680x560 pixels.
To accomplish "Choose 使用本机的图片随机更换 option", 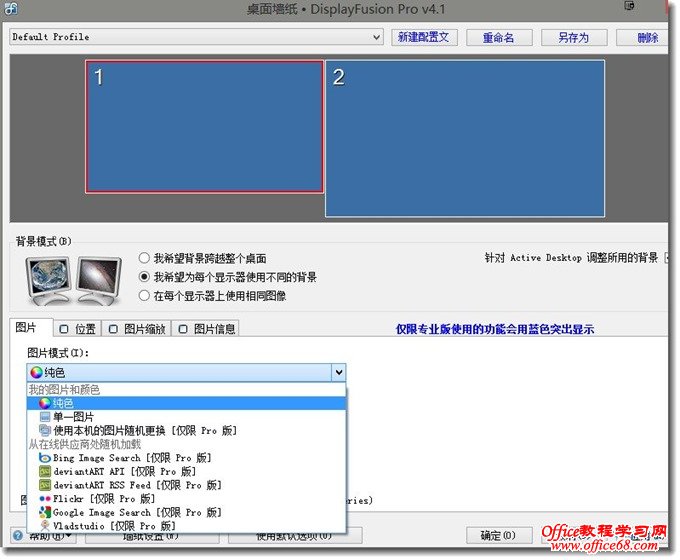I will click(x=186, y=430).
